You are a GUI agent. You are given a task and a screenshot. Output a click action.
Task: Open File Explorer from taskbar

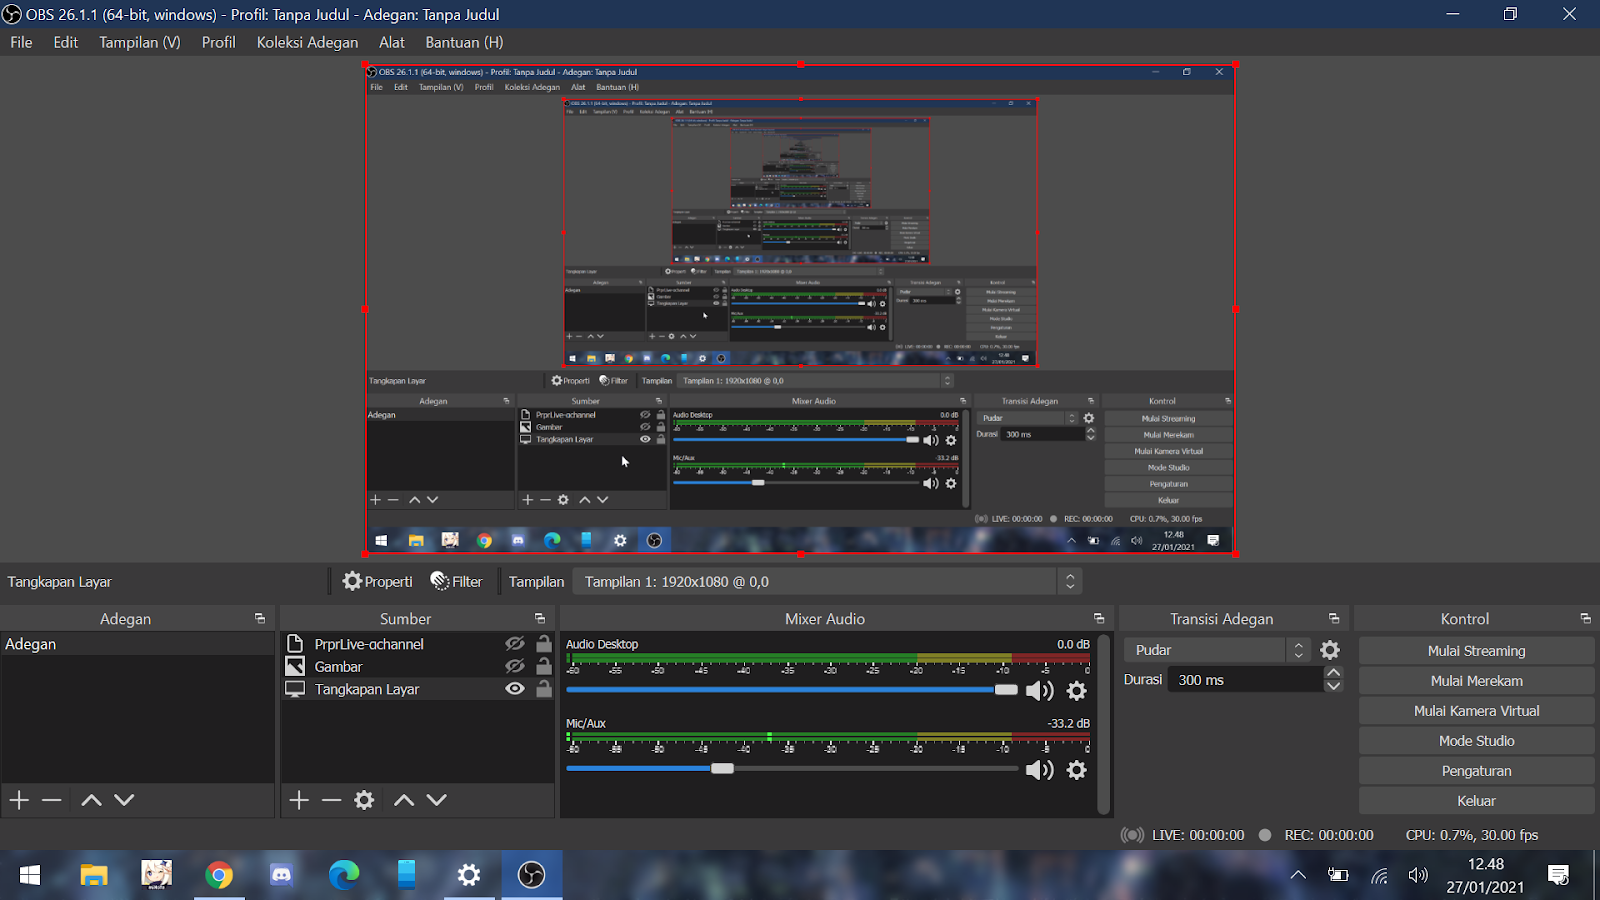click(x=94, y=875)
